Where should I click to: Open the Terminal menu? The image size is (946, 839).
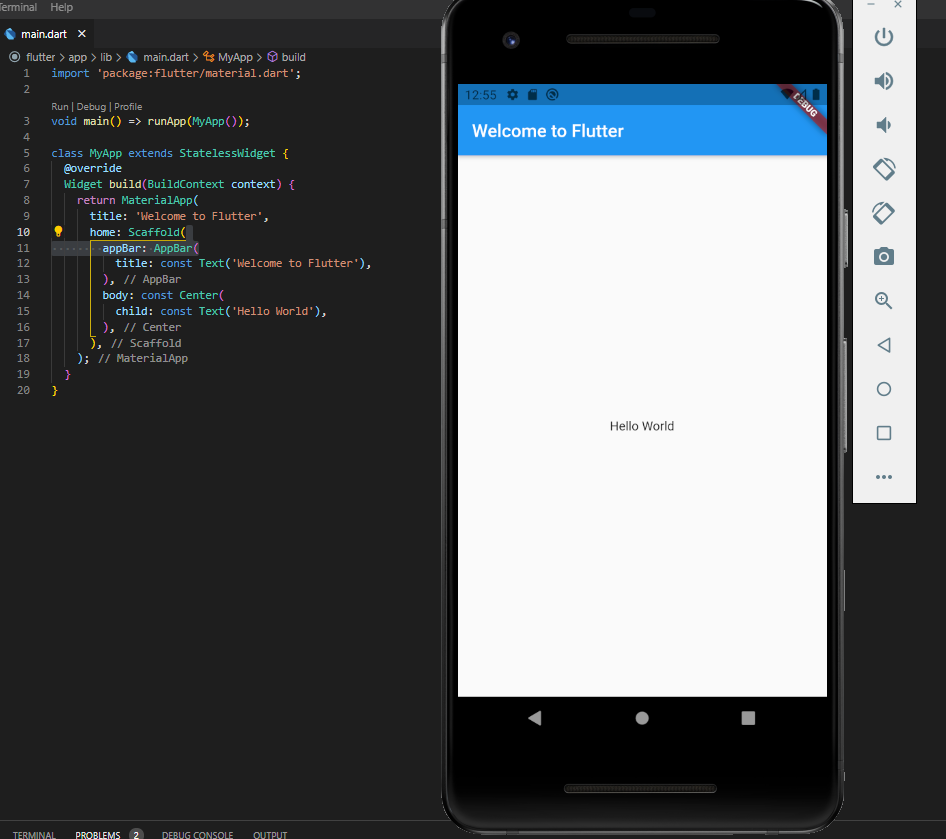(18, 7)
